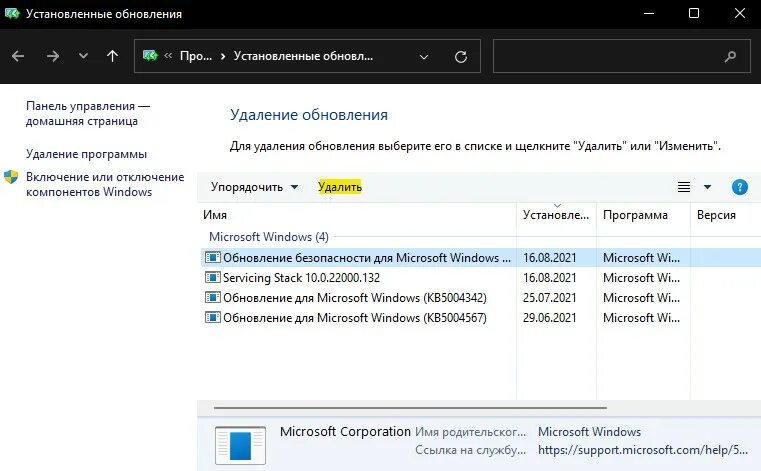Select the 'Установленные обновл...' breadcrumb
761x471 pixels.
pos(303,56)
